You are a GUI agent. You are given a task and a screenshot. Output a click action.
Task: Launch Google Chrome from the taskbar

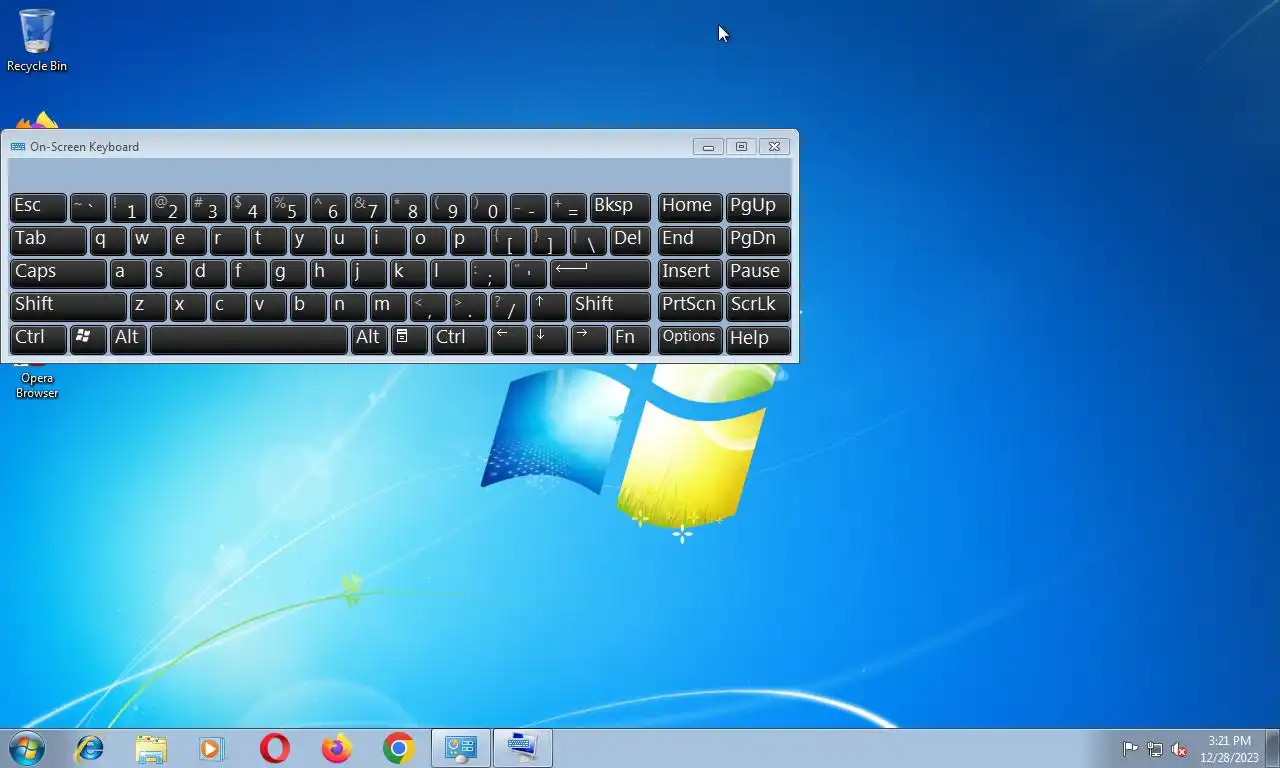click(398, 748)
